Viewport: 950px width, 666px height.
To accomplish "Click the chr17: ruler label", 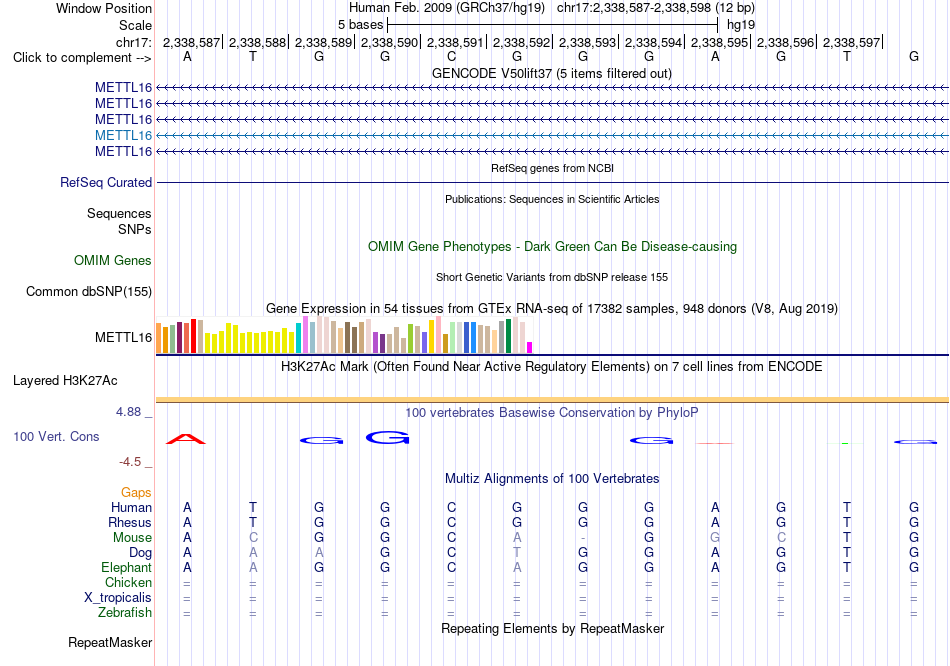I will pyautogui.click(x=134, y=42).
